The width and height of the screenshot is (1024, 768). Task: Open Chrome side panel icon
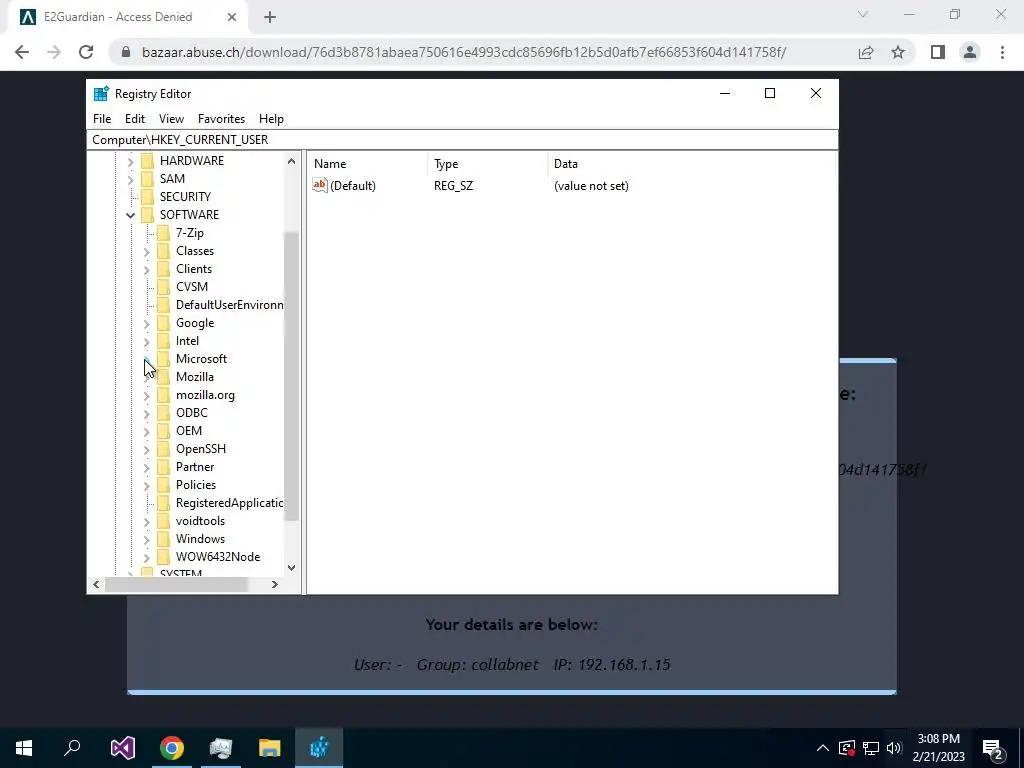[938, 52]
